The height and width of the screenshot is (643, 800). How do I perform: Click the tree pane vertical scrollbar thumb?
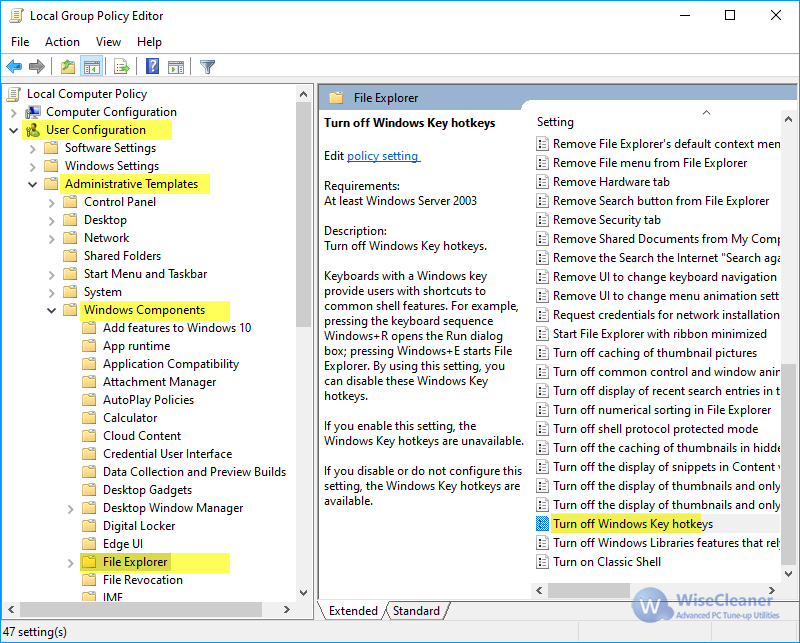tap(304, 214)
